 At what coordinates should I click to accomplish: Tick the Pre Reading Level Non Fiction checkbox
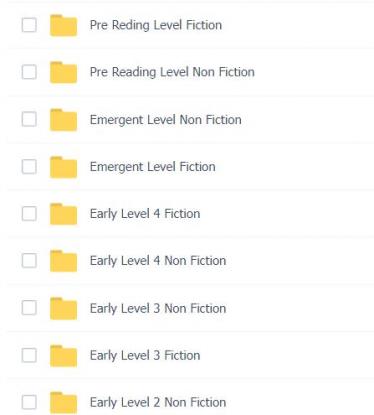tap(29, 72)
